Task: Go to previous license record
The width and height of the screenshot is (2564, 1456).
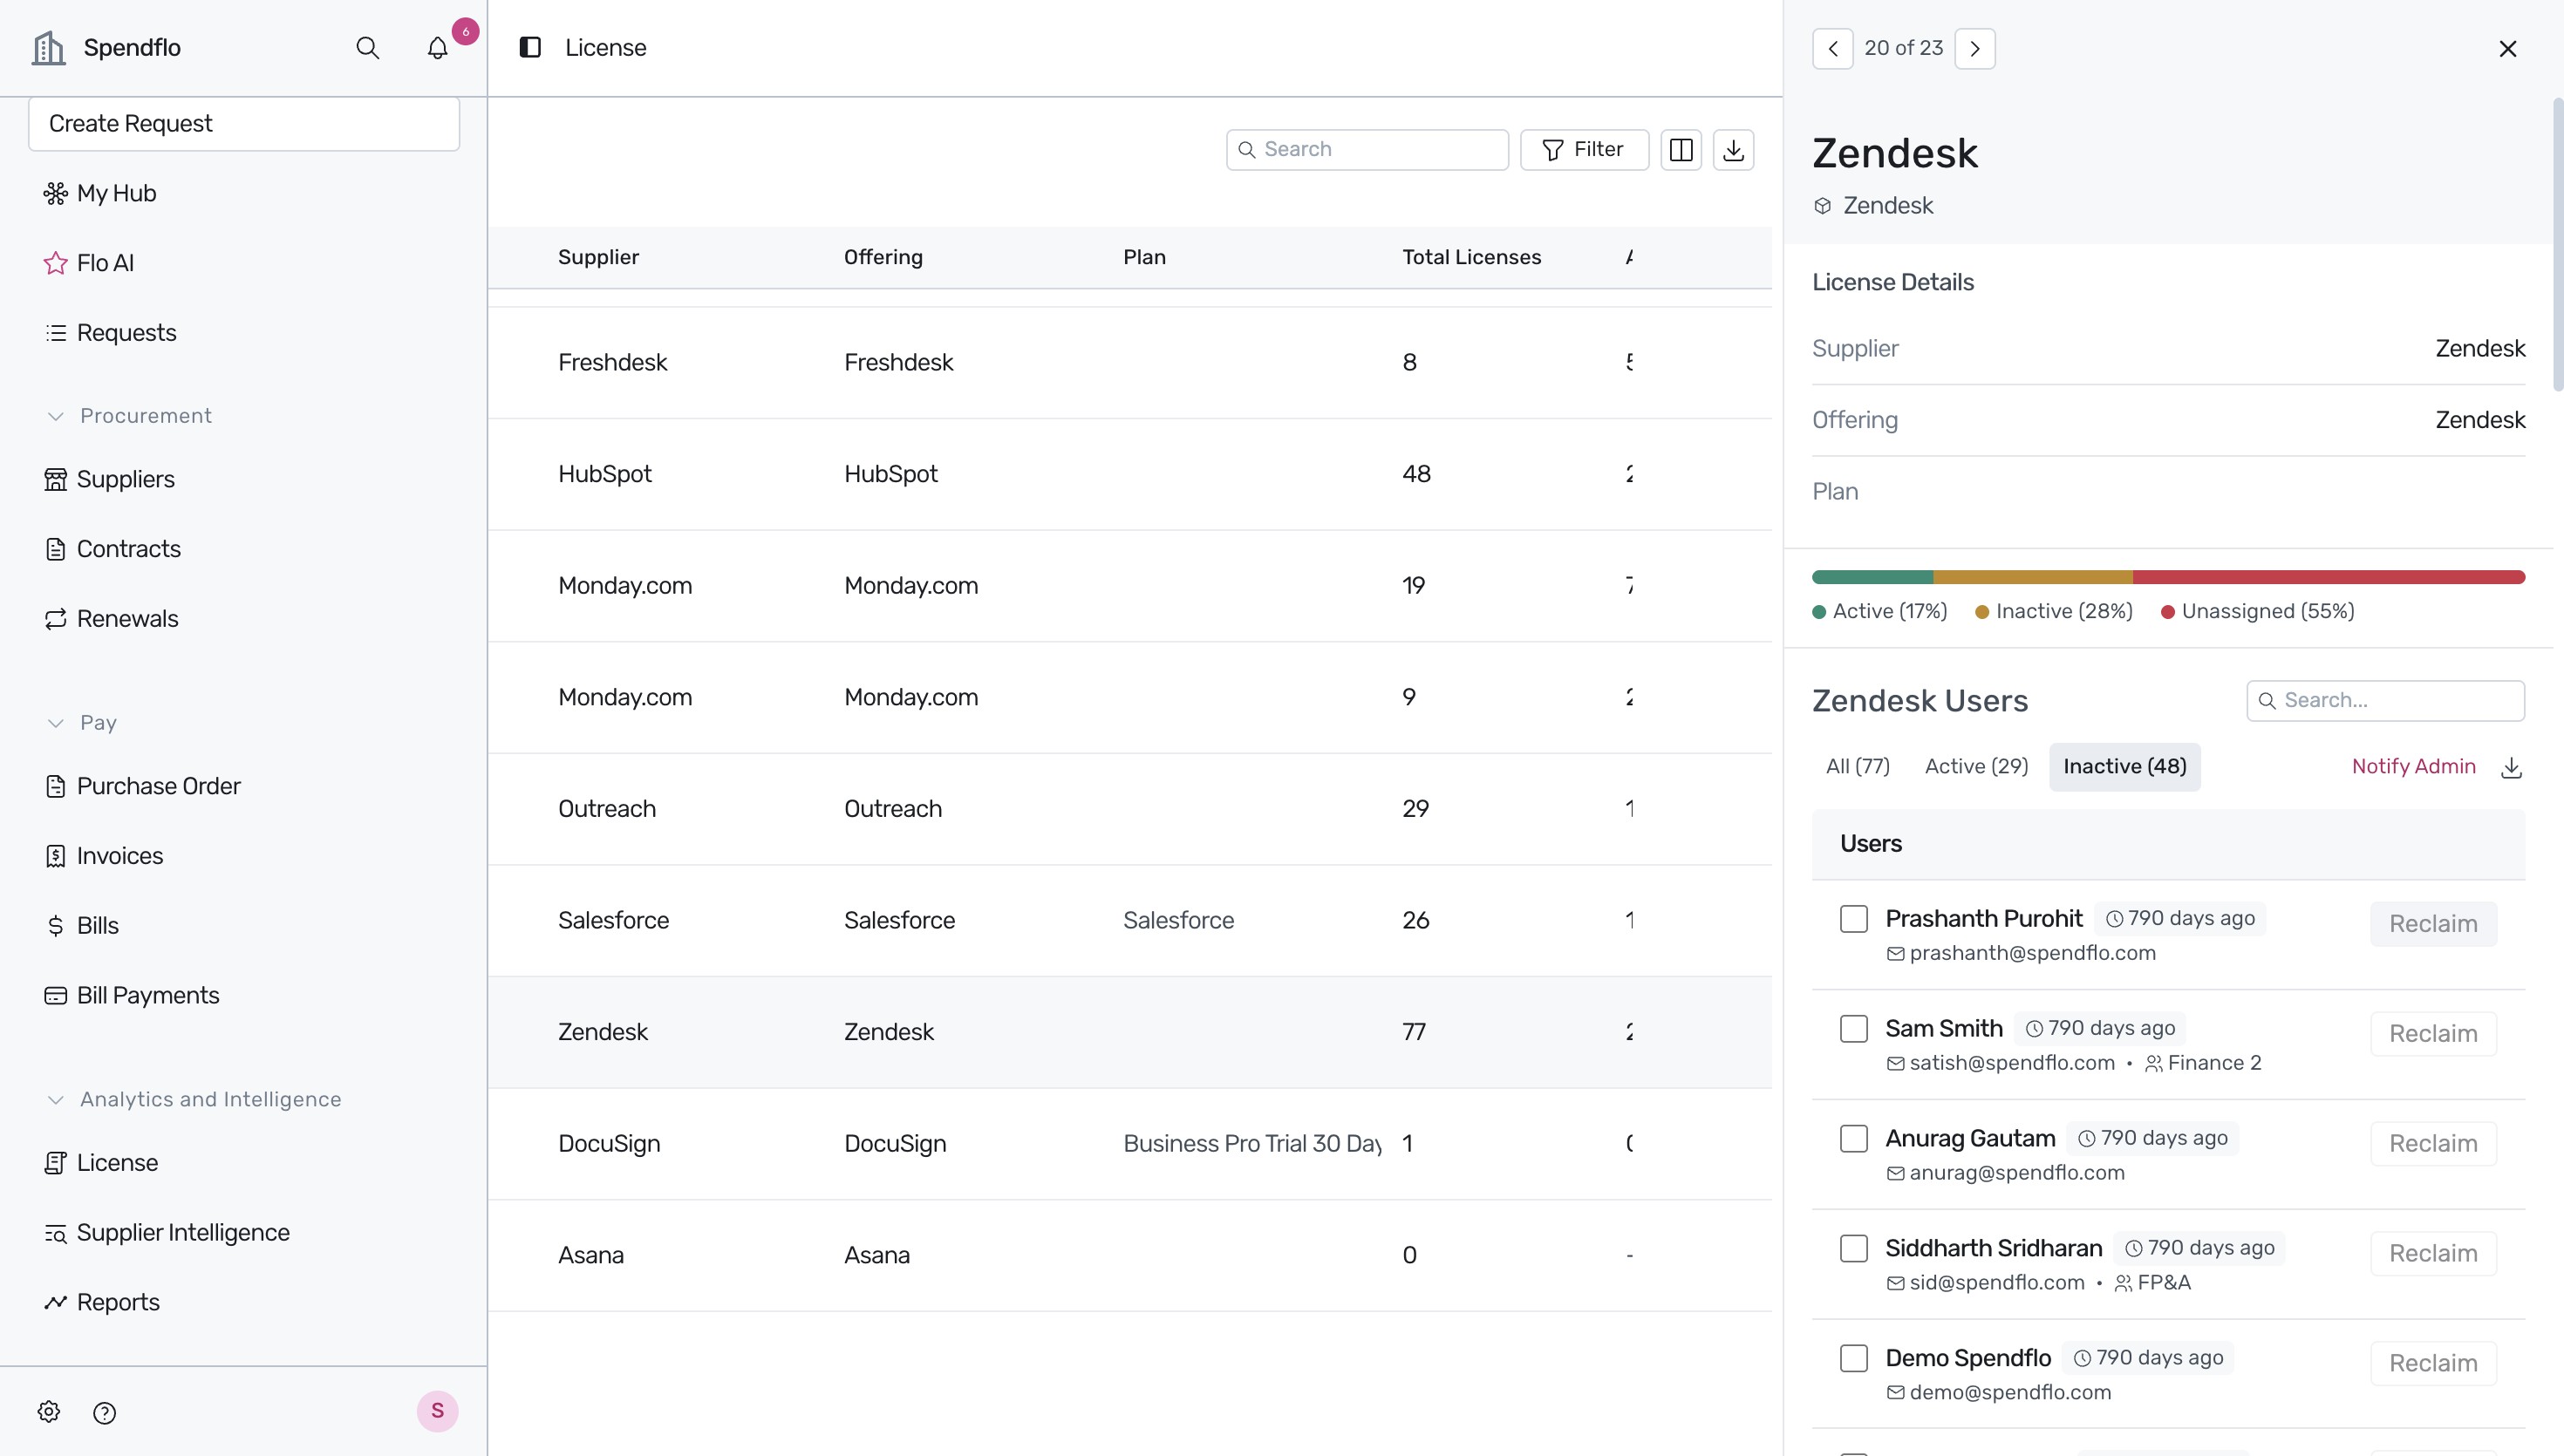Action: tap(1832, 48)
